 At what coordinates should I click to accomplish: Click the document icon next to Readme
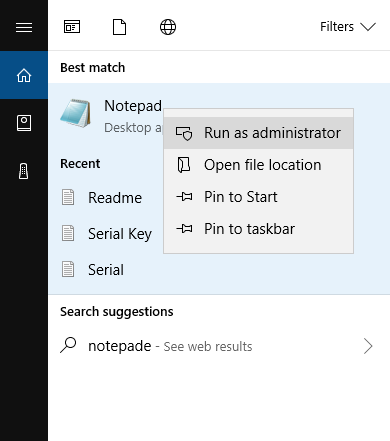pyautogui.click(x=68, y=197)
